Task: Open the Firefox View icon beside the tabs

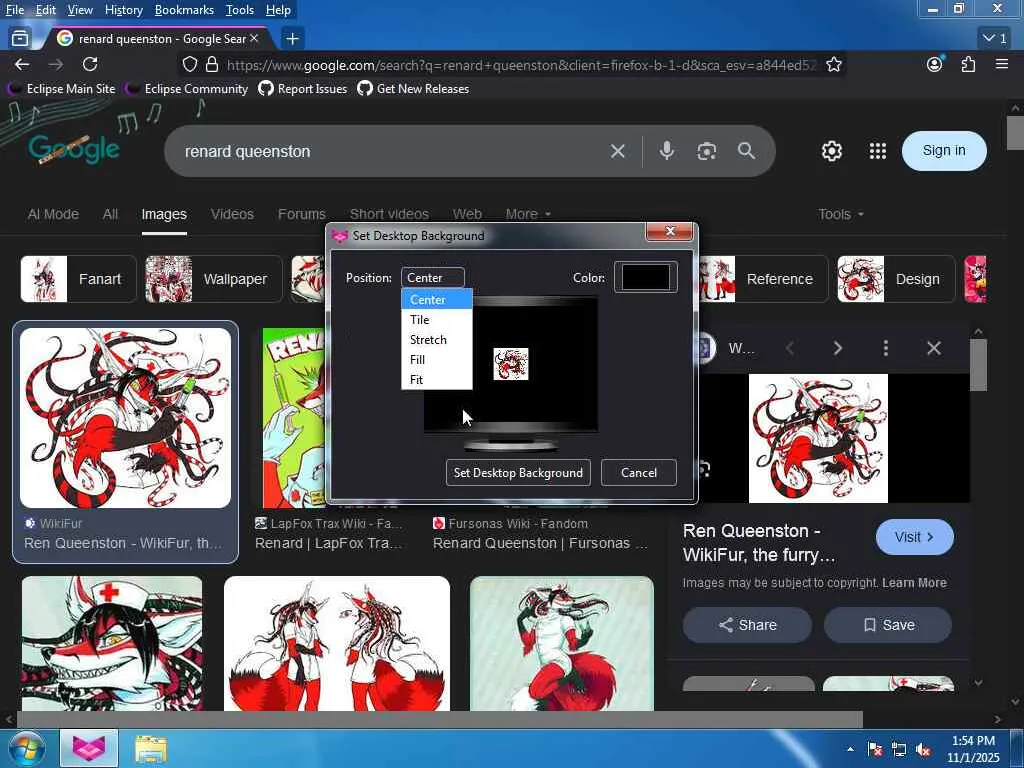Action: pos(20,39)
